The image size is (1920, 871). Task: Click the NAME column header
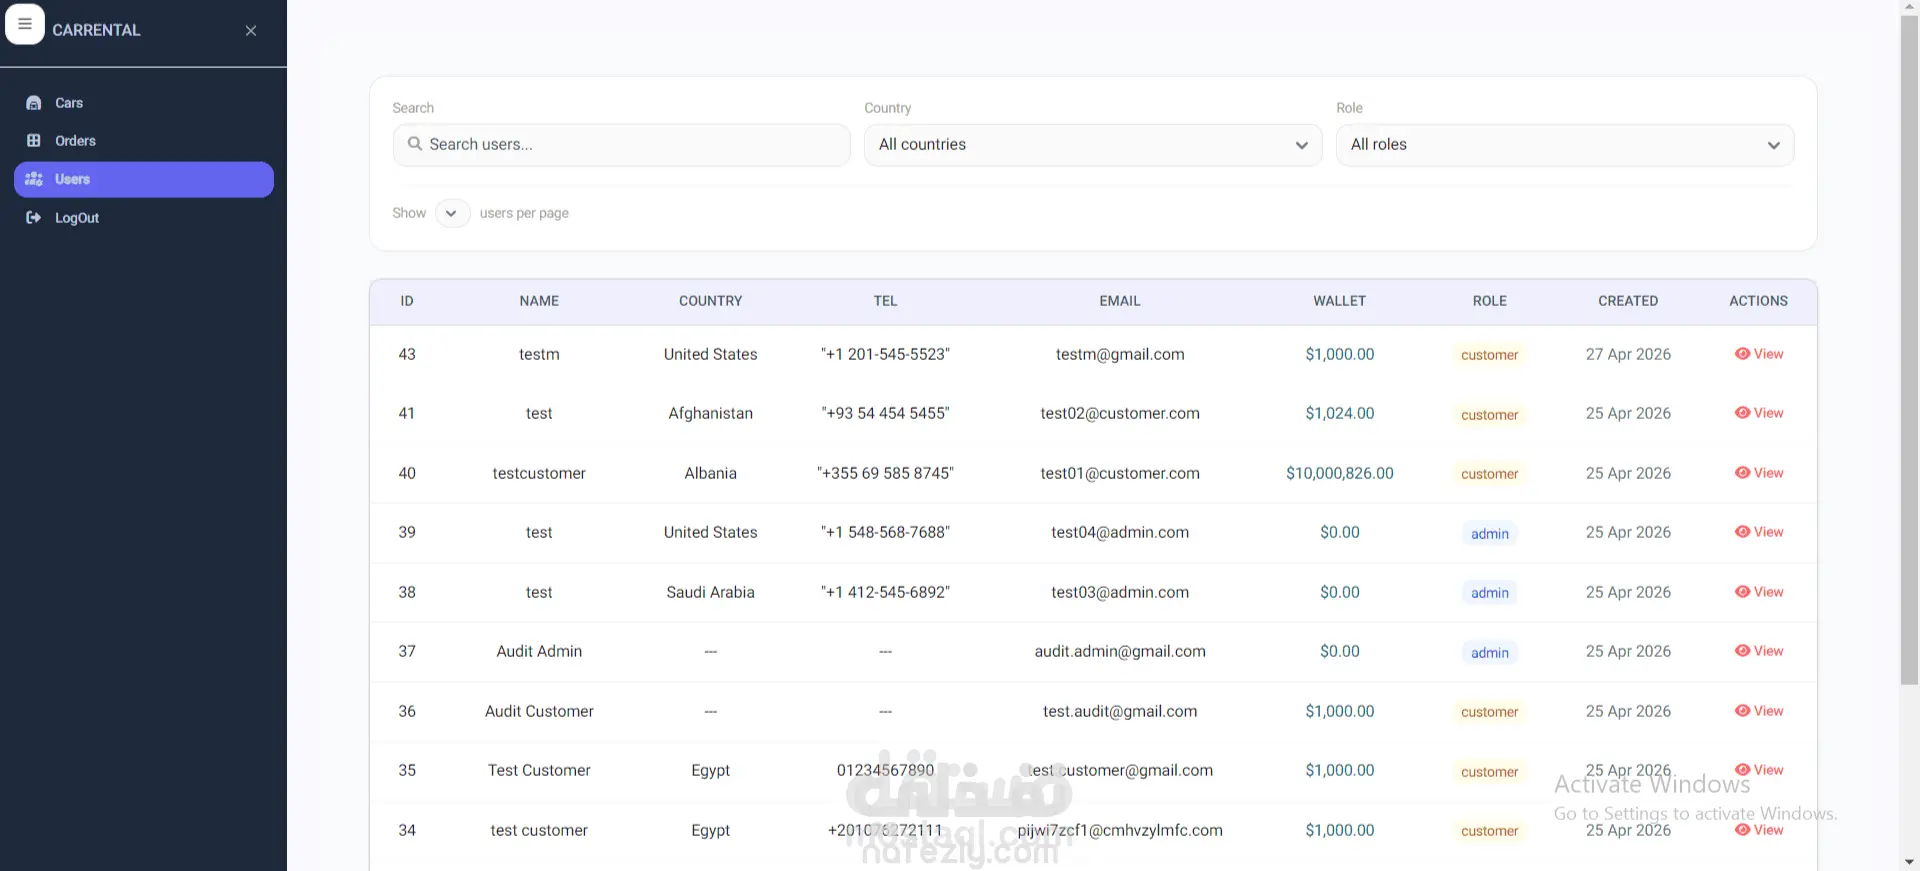coord(539,301)
